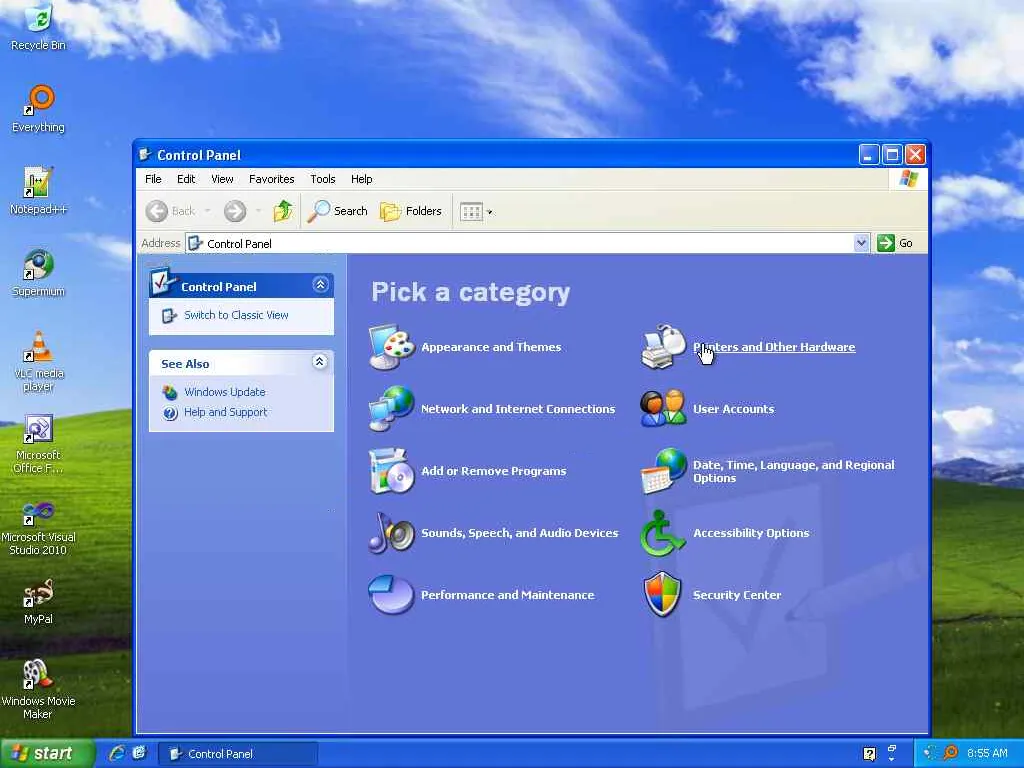The image size is (1024, 768).
Task: Open the Address bar dropdown arrow
Action: [x=861, y=243]
